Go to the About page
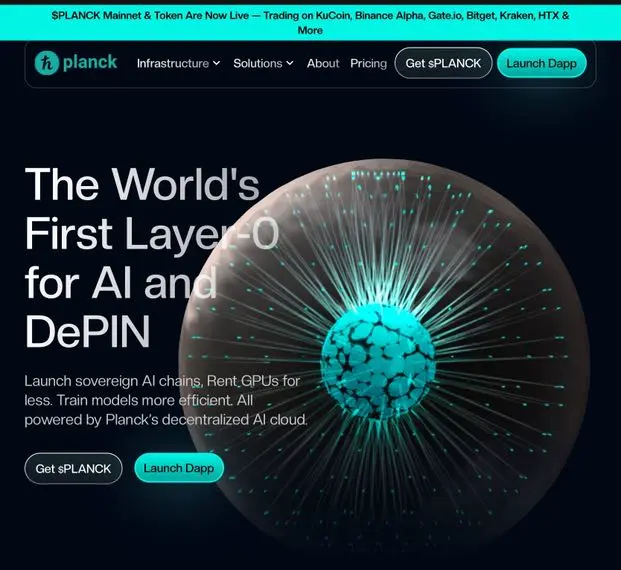 point(323,63)
